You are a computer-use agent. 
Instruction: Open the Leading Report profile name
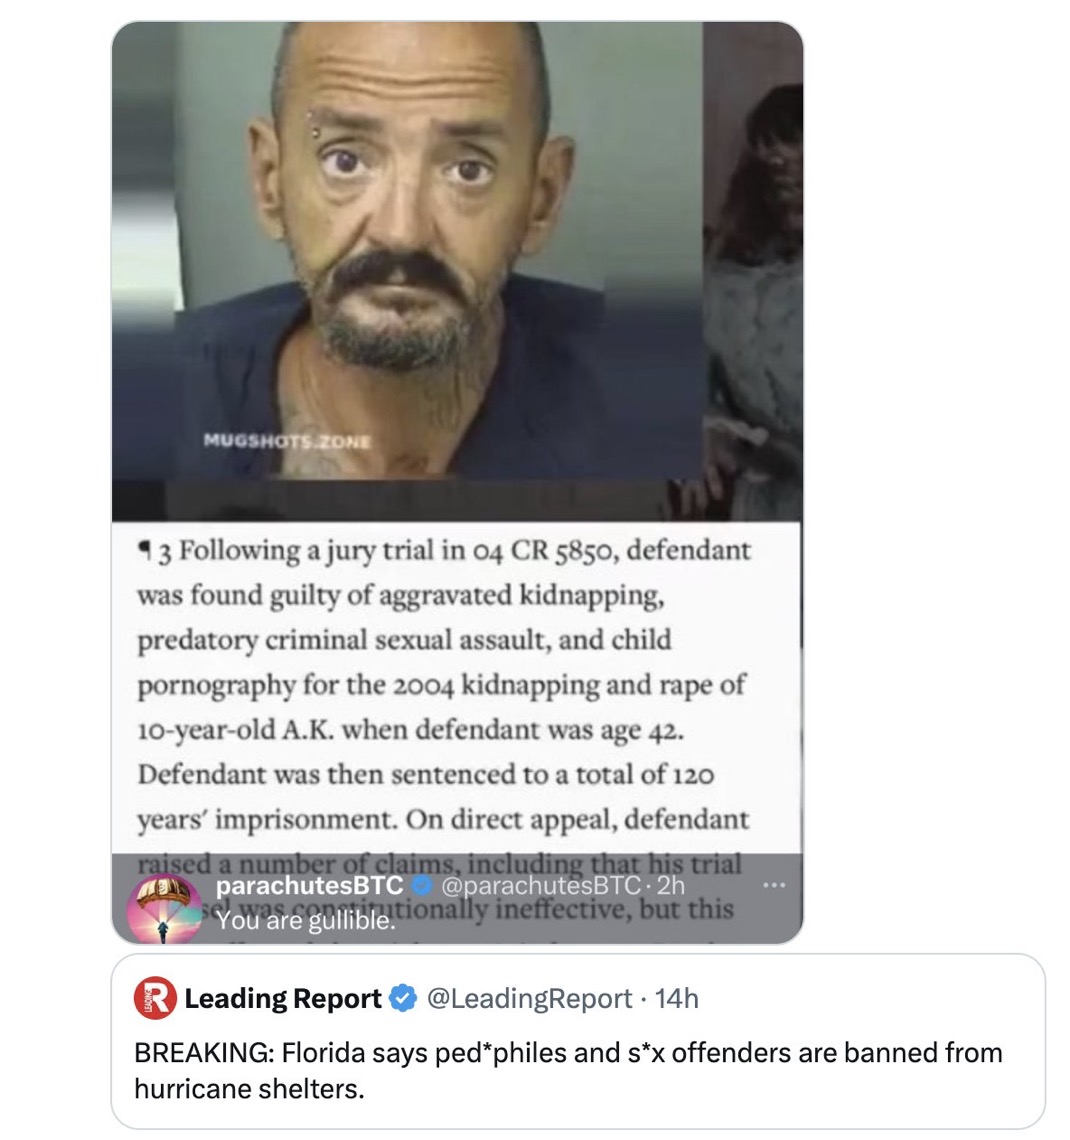click(283, 998)
